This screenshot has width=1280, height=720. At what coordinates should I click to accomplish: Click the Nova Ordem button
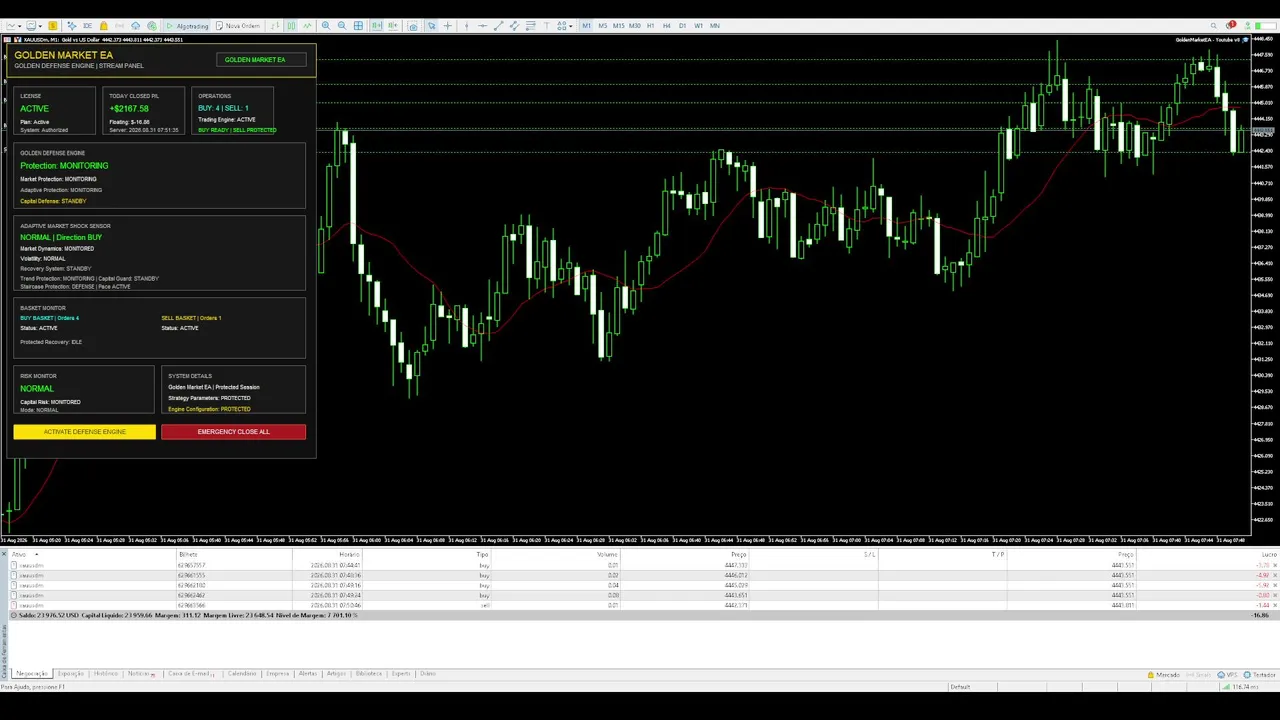(238, 26)
